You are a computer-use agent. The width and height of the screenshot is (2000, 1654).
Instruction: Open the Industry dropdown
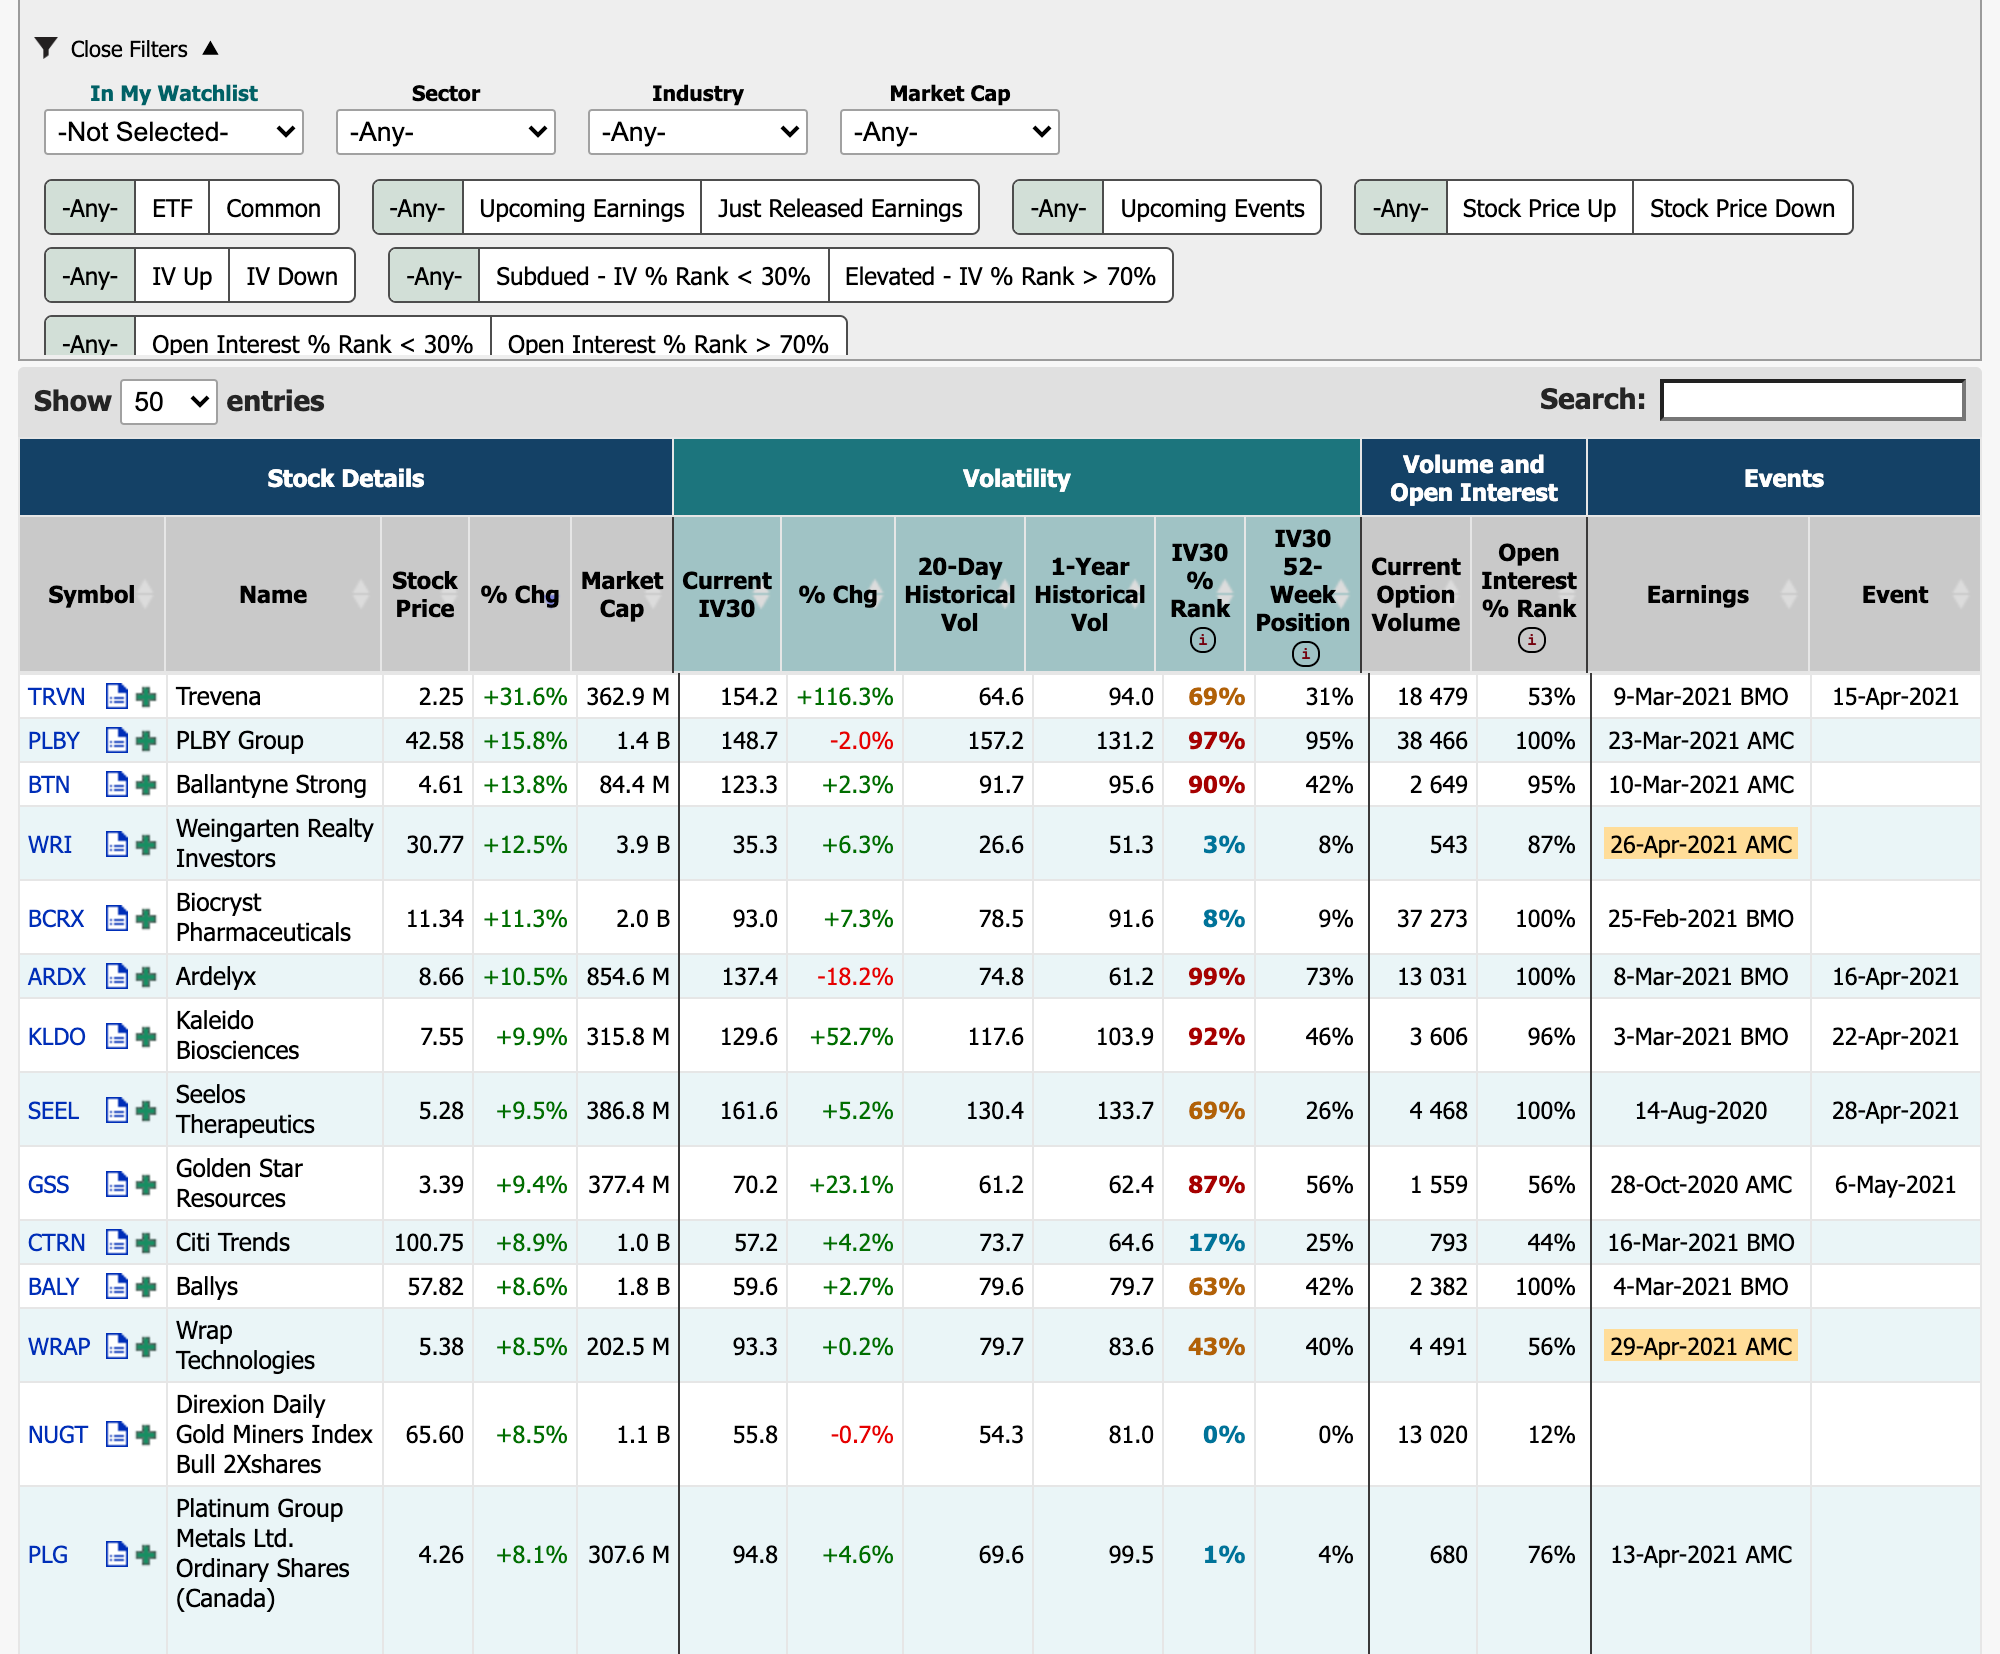[x=698, y=132]
